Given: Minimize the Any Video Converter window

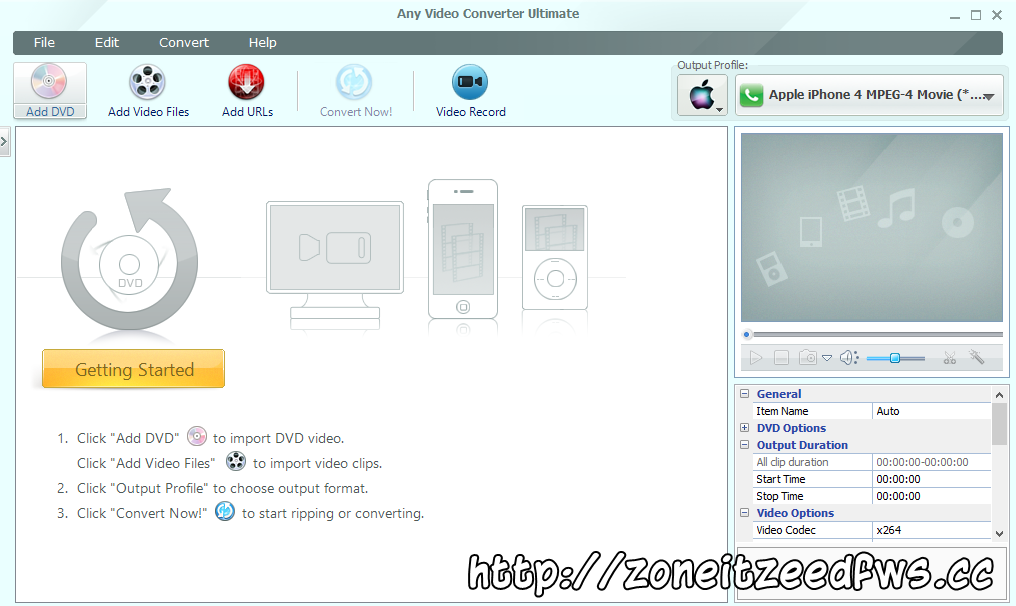Looking at the screenshot, I should pos(954,16).
